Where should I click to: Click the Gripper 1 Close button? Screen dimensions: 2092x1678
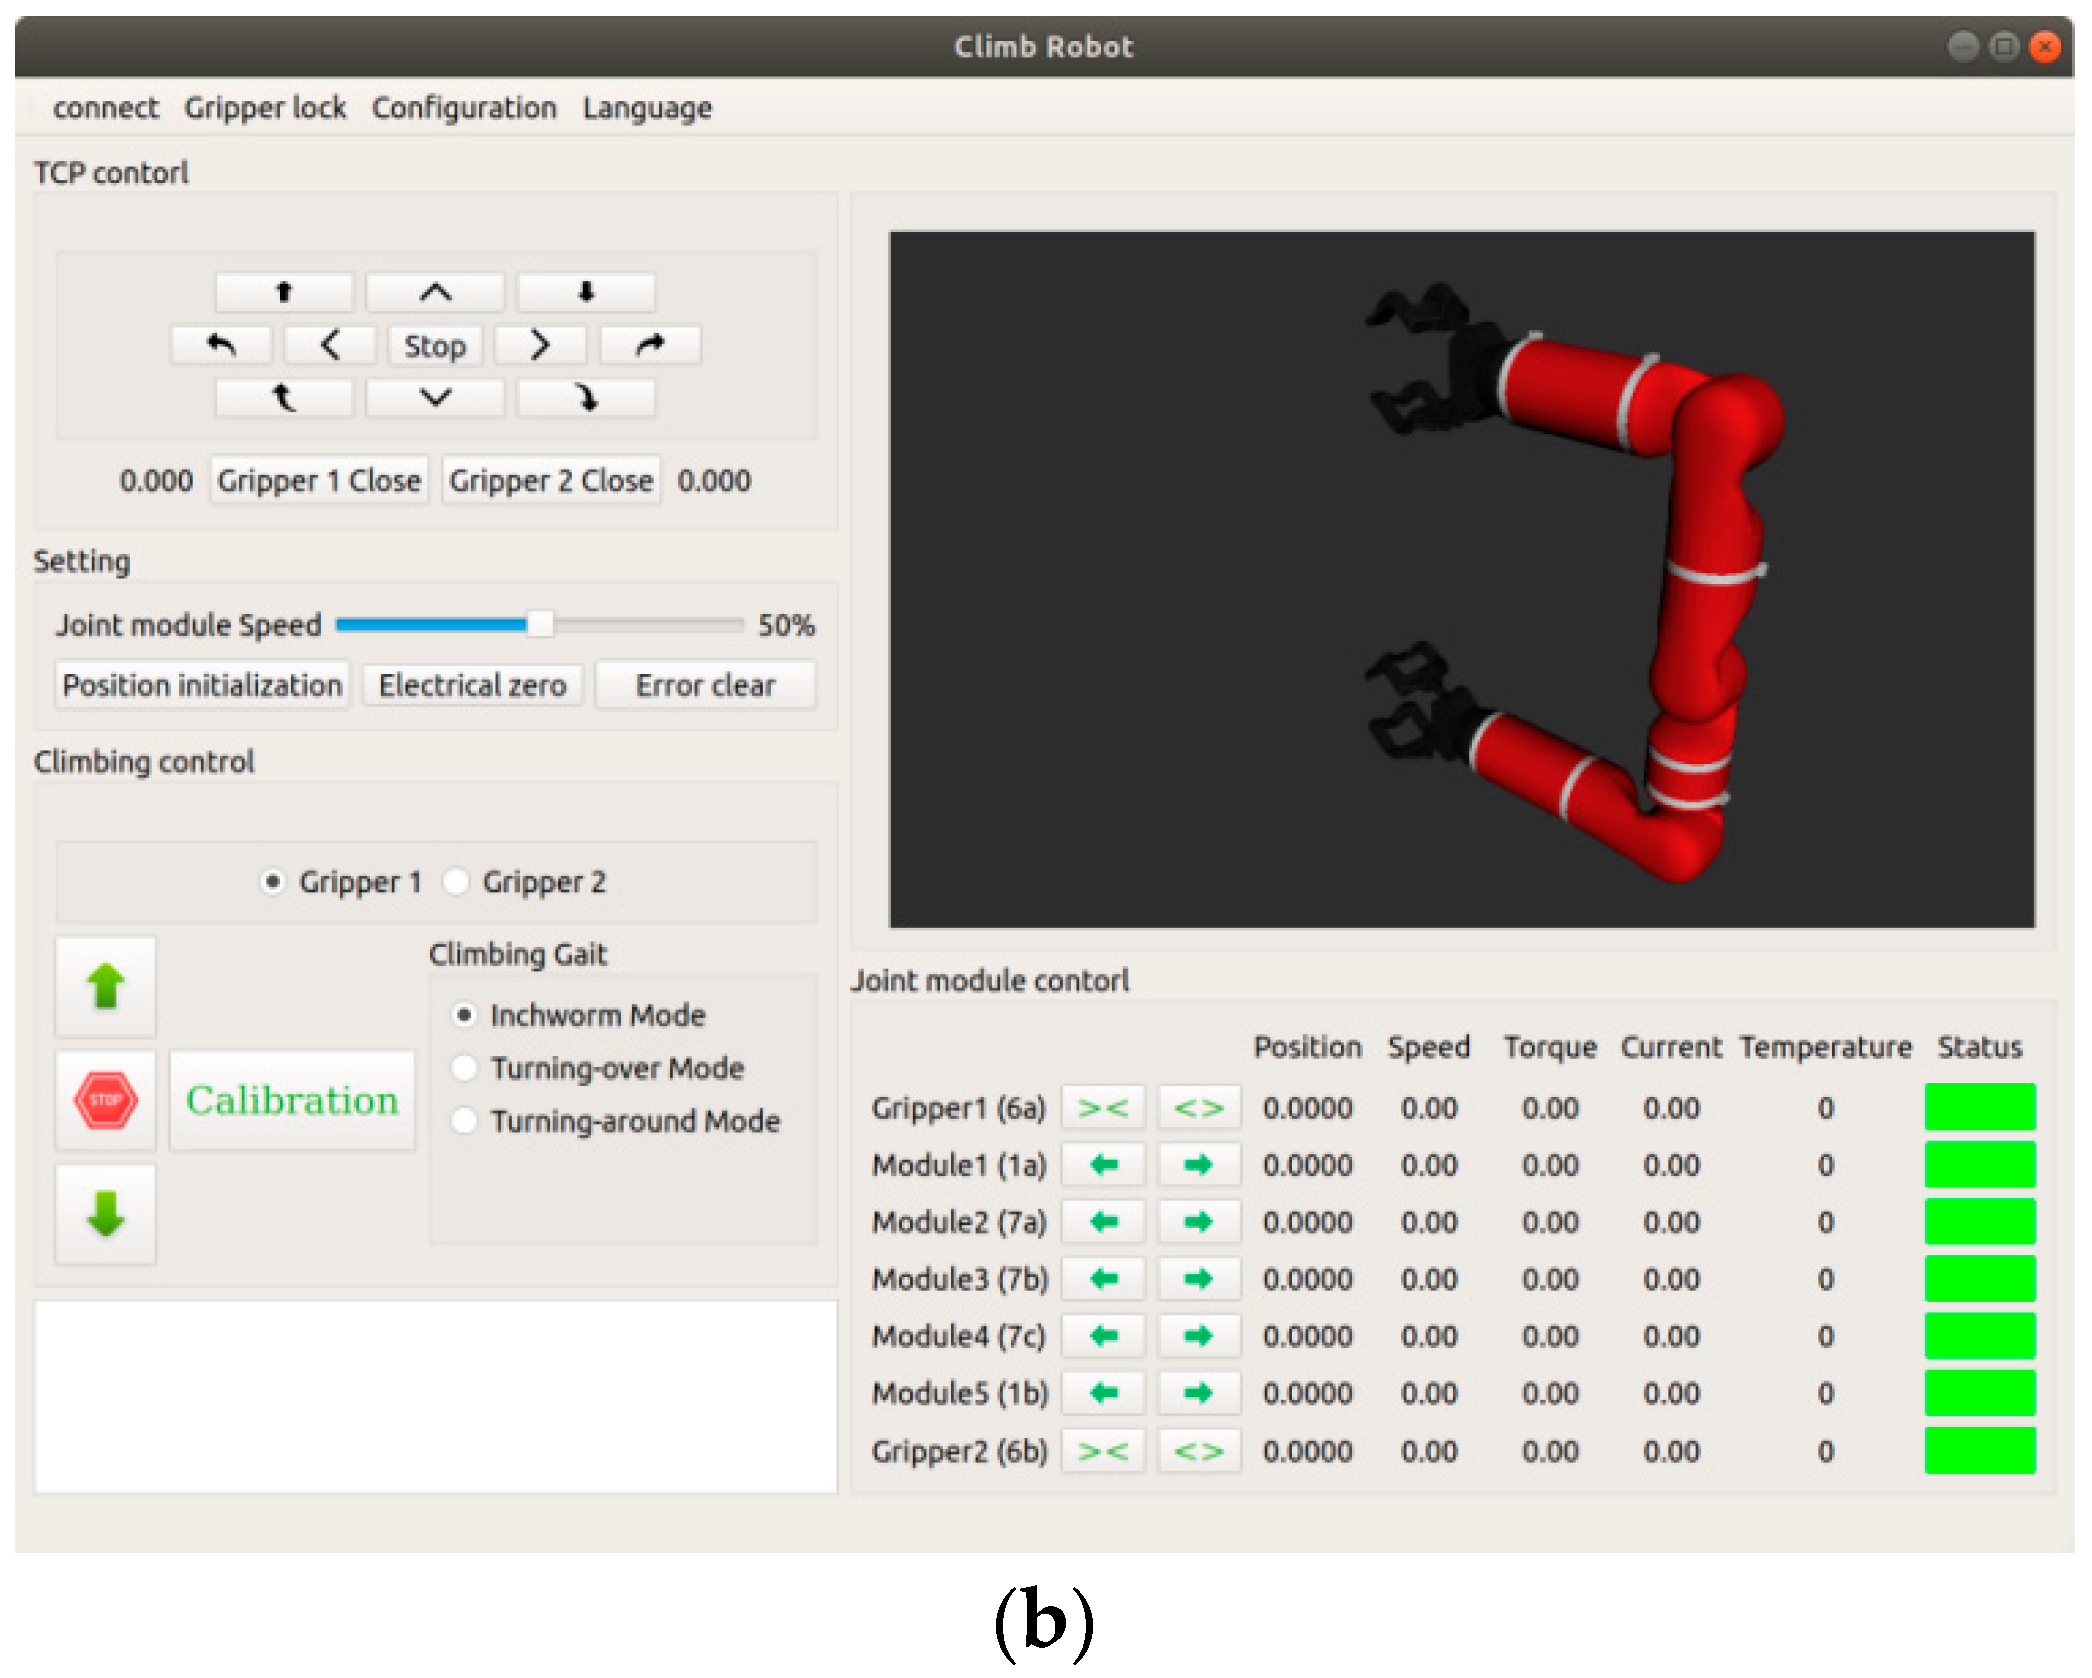(x=319, y=481)
